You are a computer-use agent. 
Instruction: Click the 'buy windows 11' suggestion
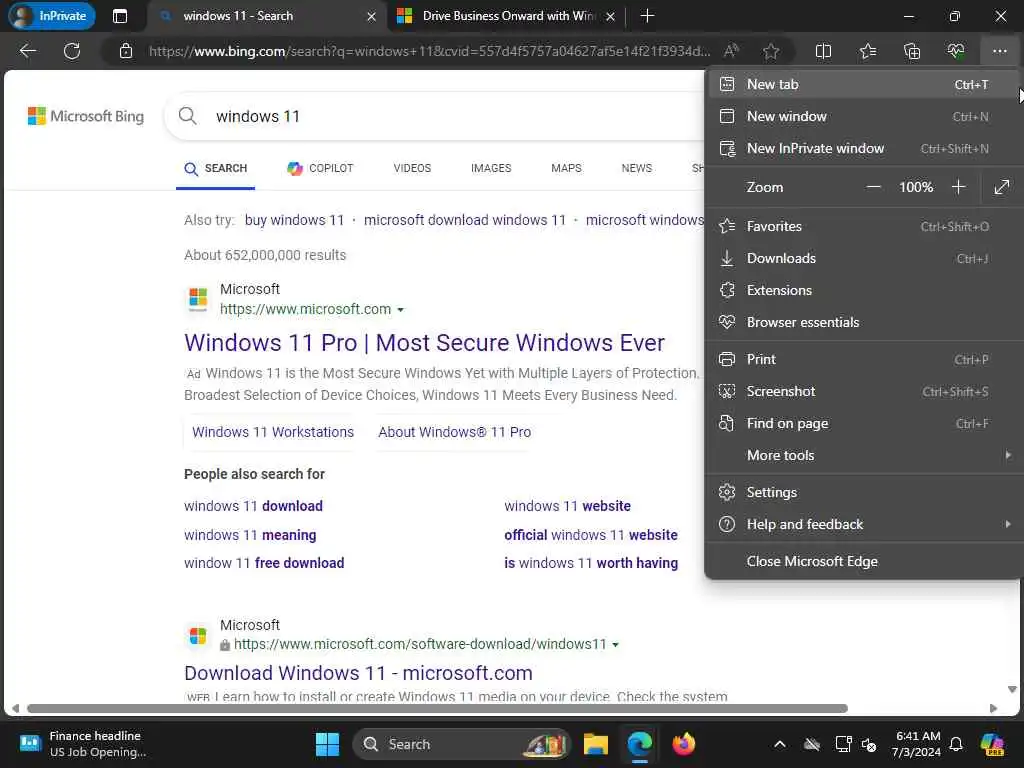pos(295,220)
